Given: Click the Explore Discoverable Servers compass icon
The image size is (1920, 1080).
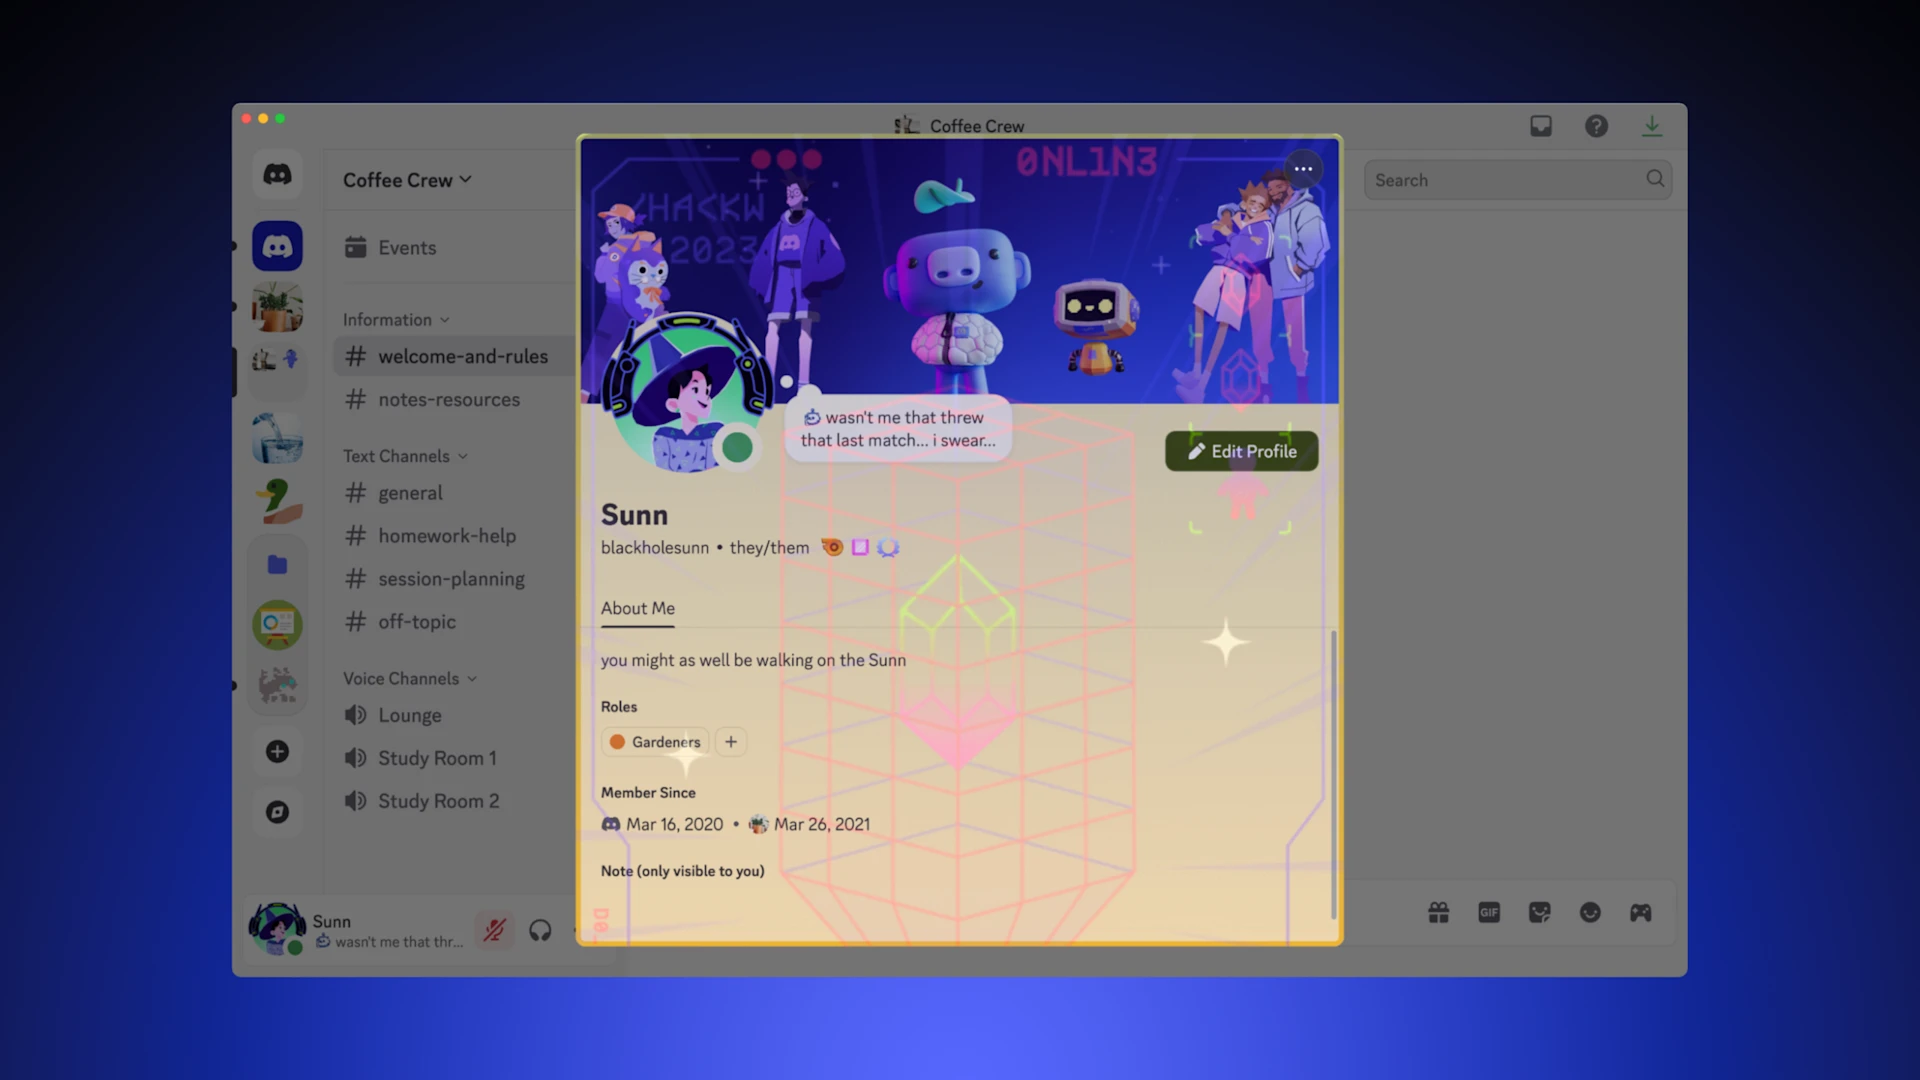Looking at the screenshot, I should click(x=277, y=812).
